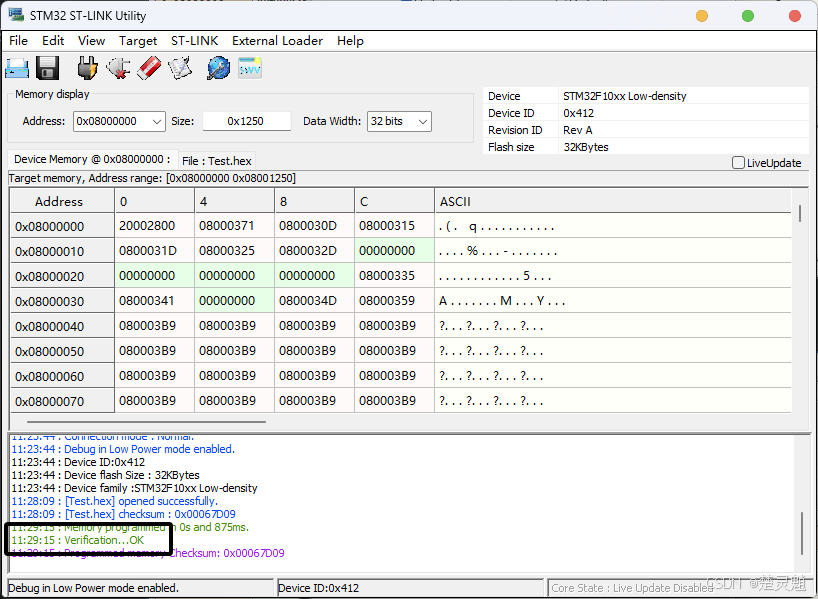This screenshot has height=599, width=818.
Task: Click the ST-LINK Utility app title icon
Action: [16, 15]
